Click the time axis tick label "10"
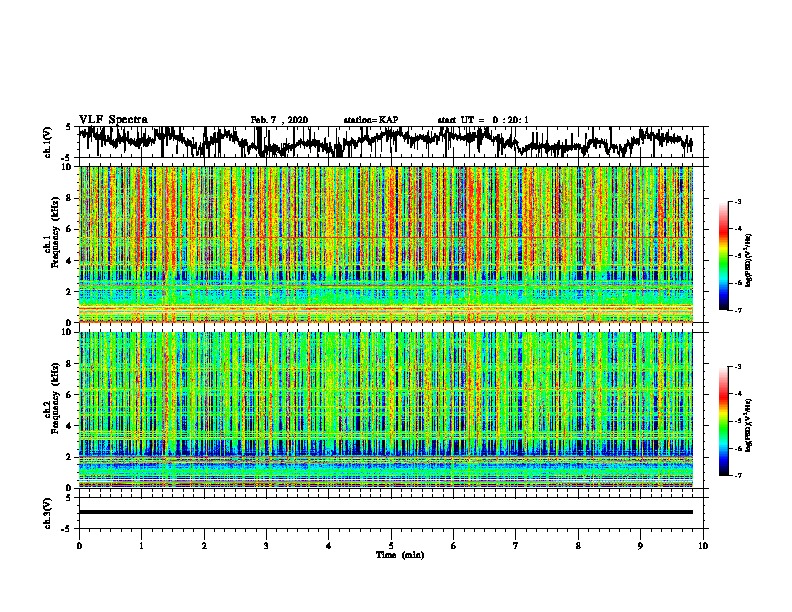Image resolution: width=792 pixels, height=612 pixels. (703, 545)
